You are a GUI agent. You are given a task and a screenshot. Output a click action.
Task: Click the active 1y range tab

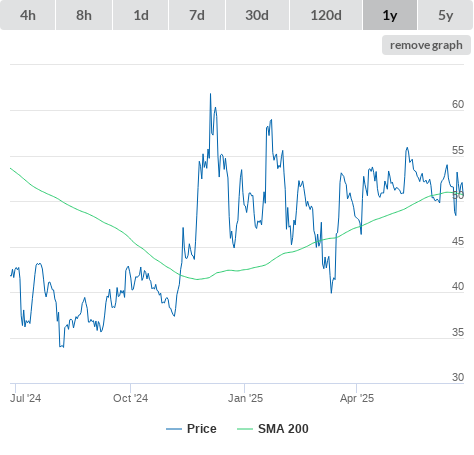tap(390, 15)
